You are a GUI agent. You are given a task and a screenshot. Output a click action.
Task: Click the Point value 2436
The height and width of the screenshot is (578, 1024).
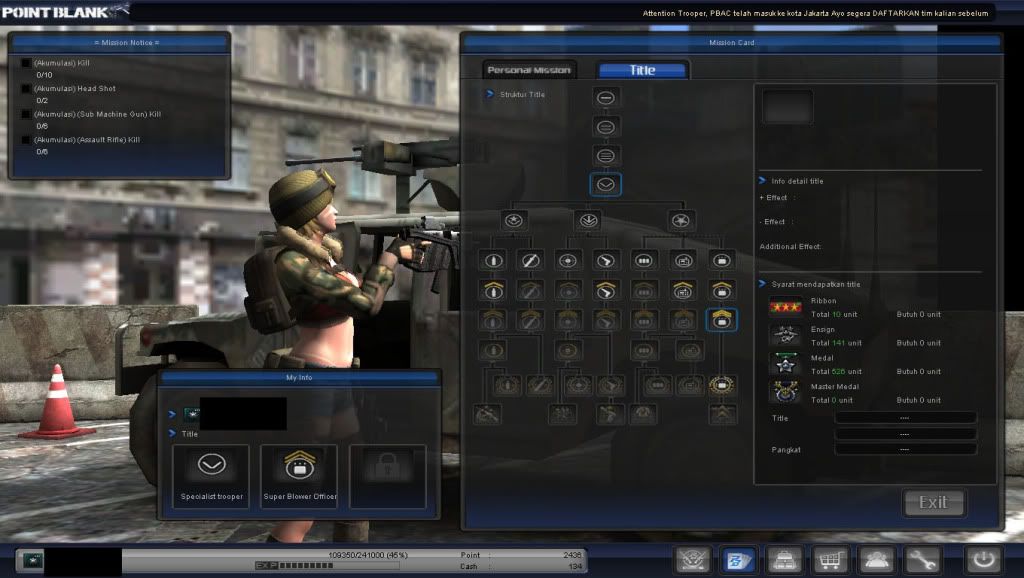click(572, 555)
